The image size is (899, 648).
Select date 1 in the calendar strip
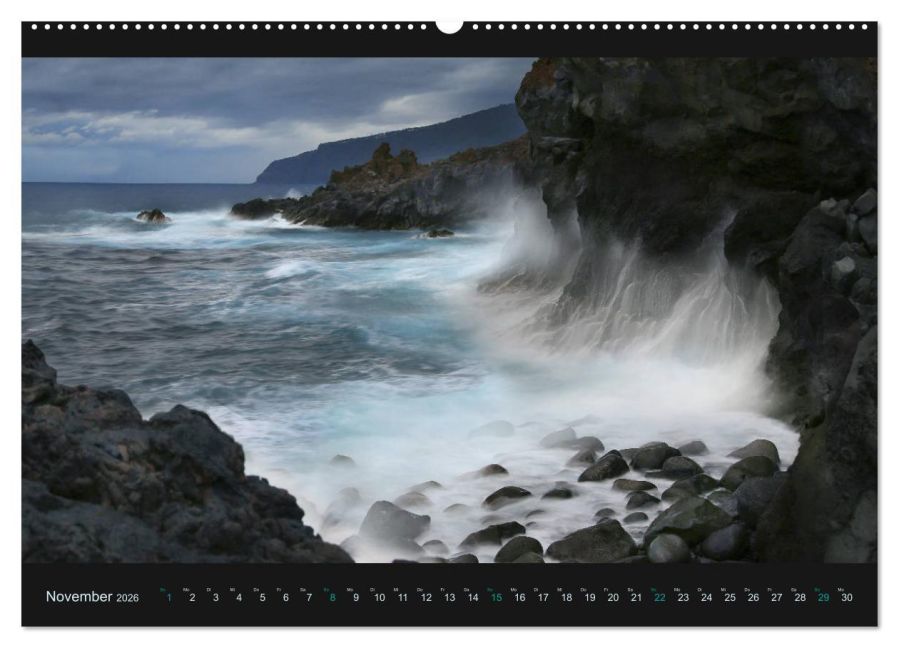click(x=169, y=598)
